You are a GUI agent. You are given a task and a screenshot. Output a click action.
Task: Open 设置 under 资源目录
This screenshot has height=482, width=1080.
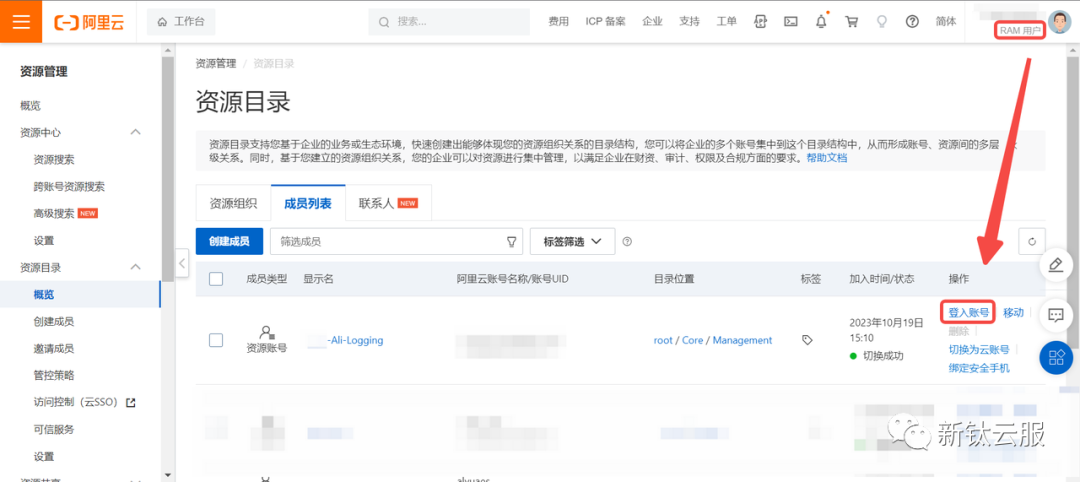[x=43, y=457]
